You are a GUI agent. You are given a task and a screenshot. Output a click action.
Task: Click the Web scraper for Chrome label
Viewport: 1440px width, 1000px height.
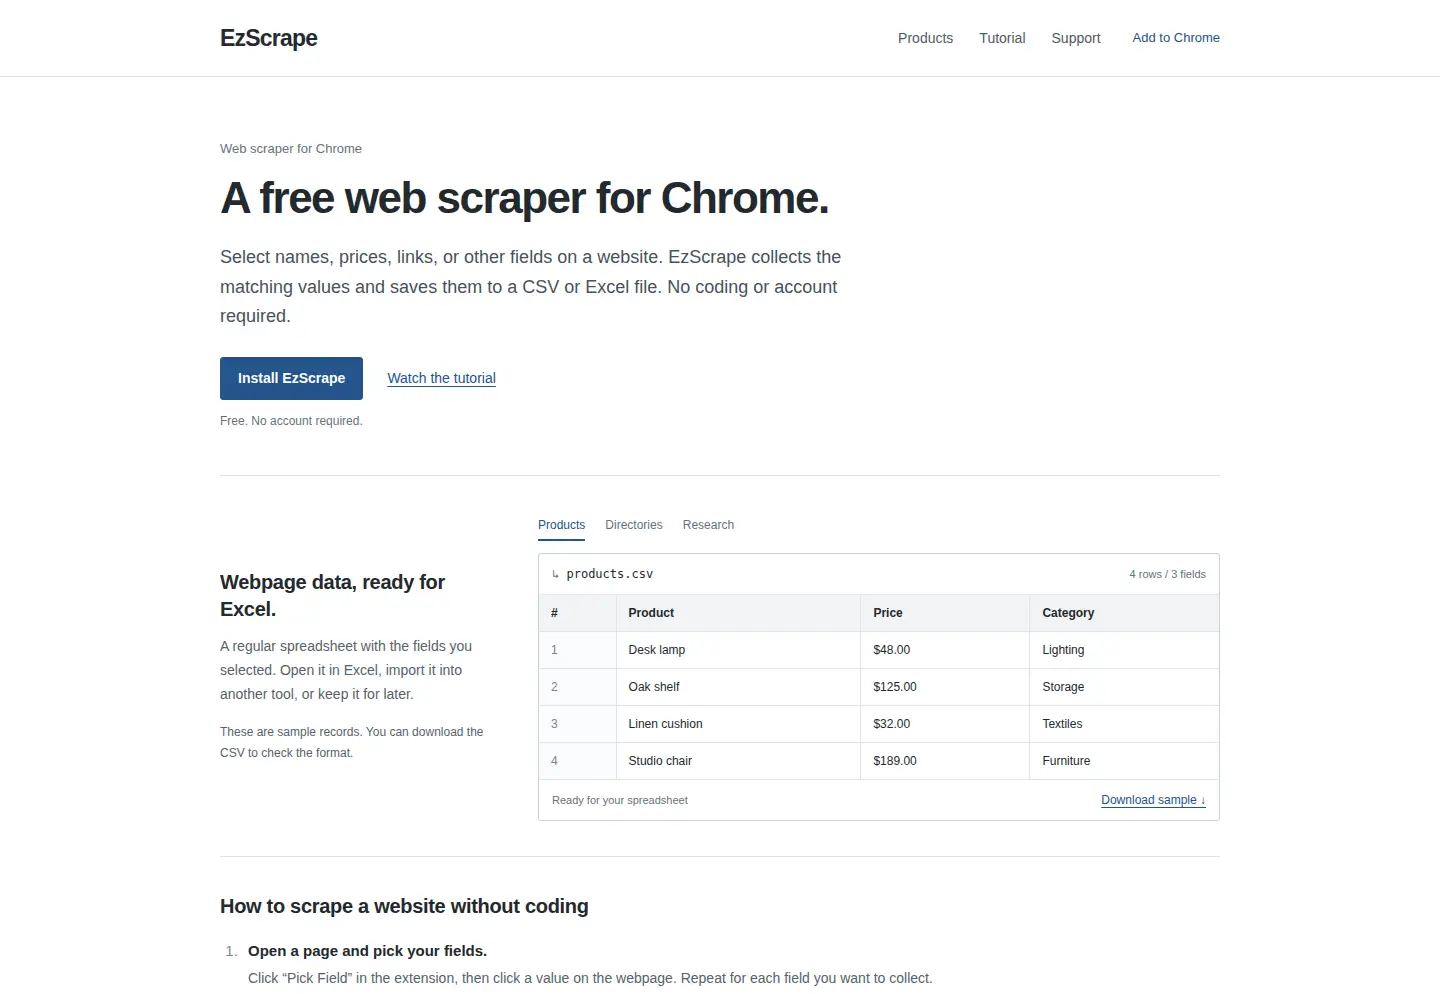point(291,149)
